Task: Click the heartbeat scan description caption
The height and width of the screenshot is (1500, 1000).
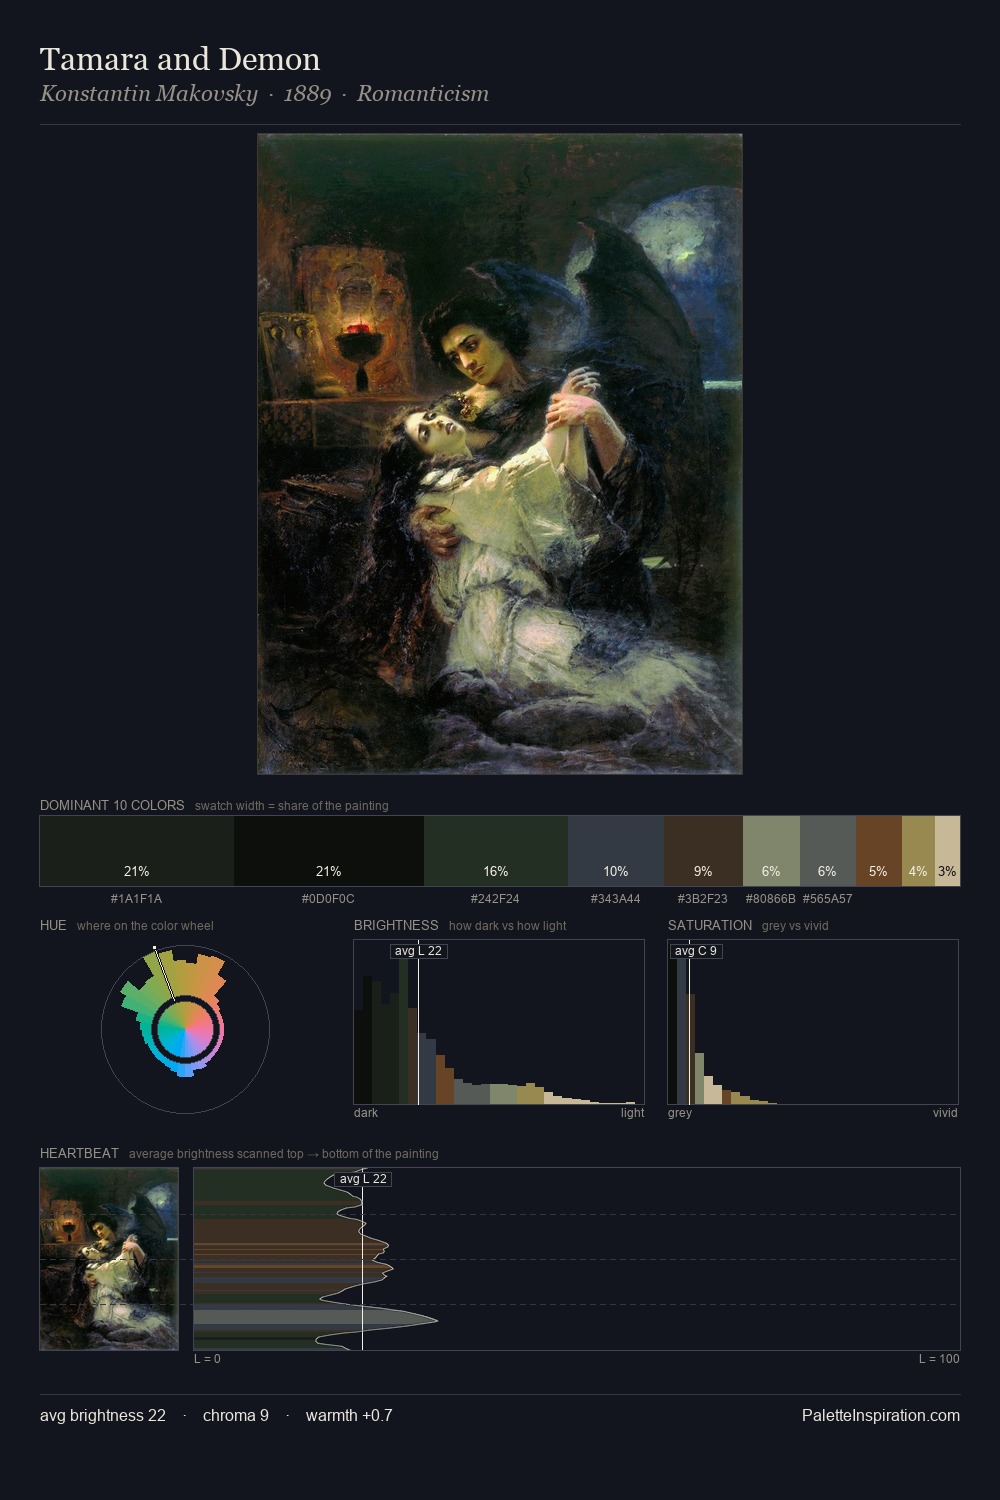Action: (x=284, y=1154)
